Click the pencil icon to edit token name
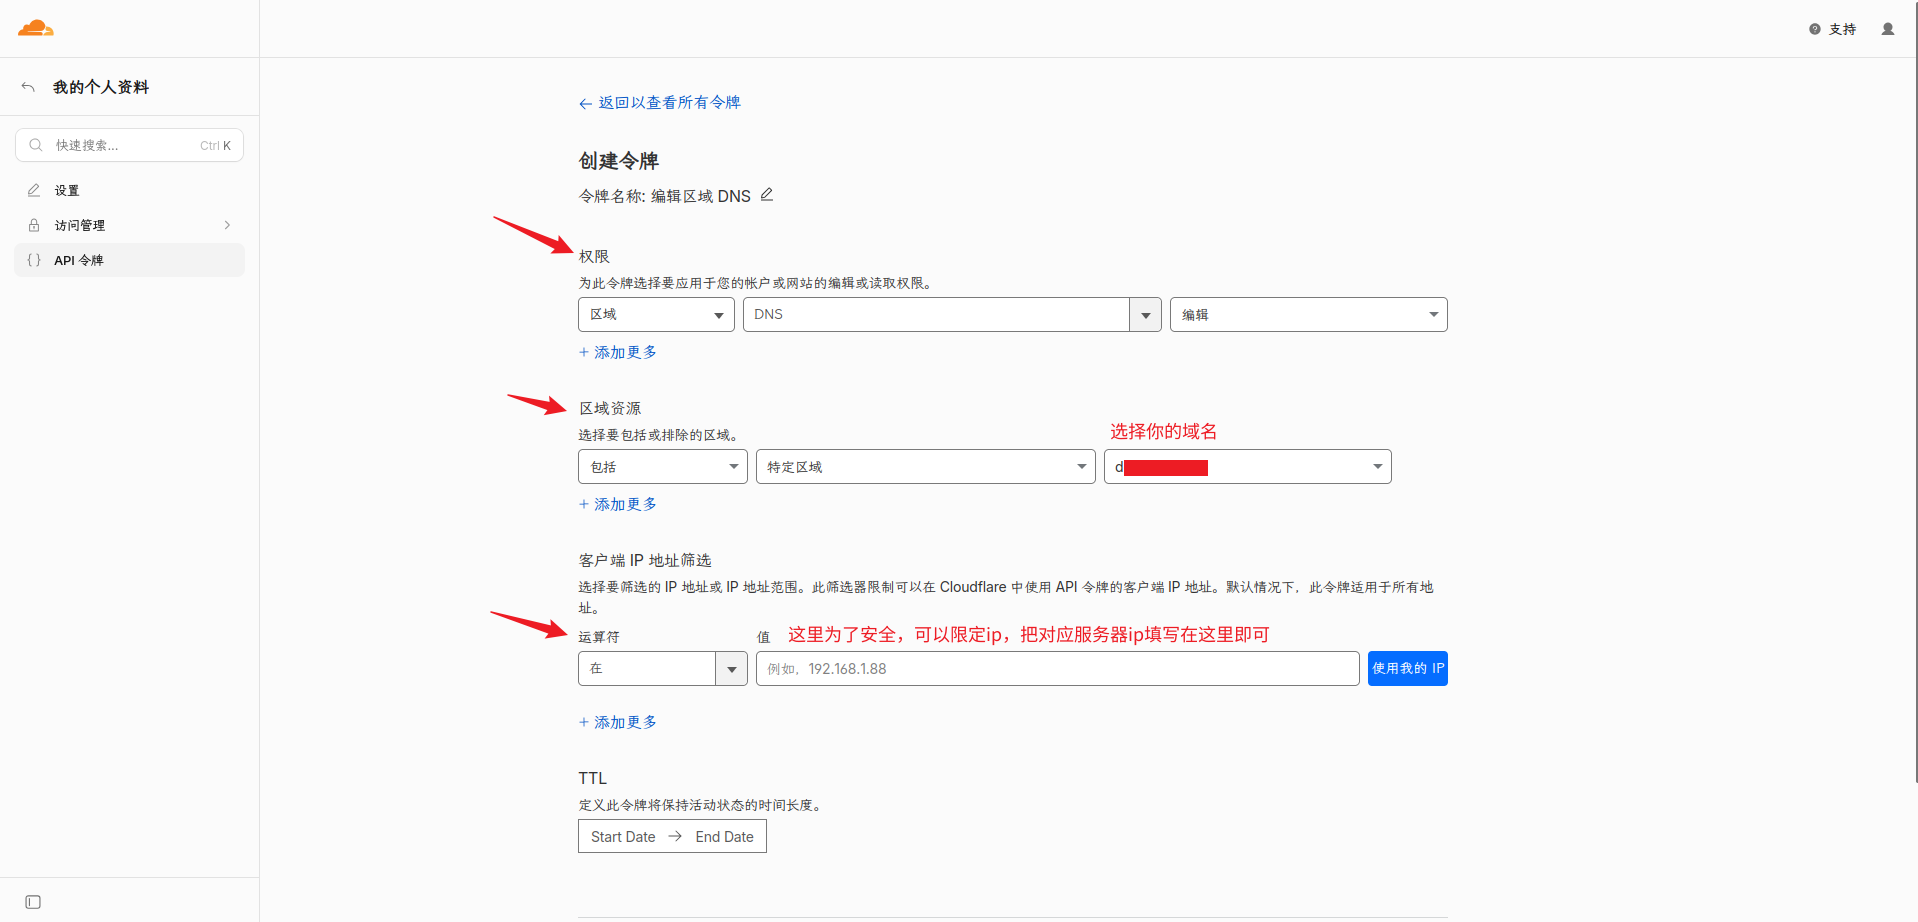This screenshot has height=922, width=1918. 767,195
